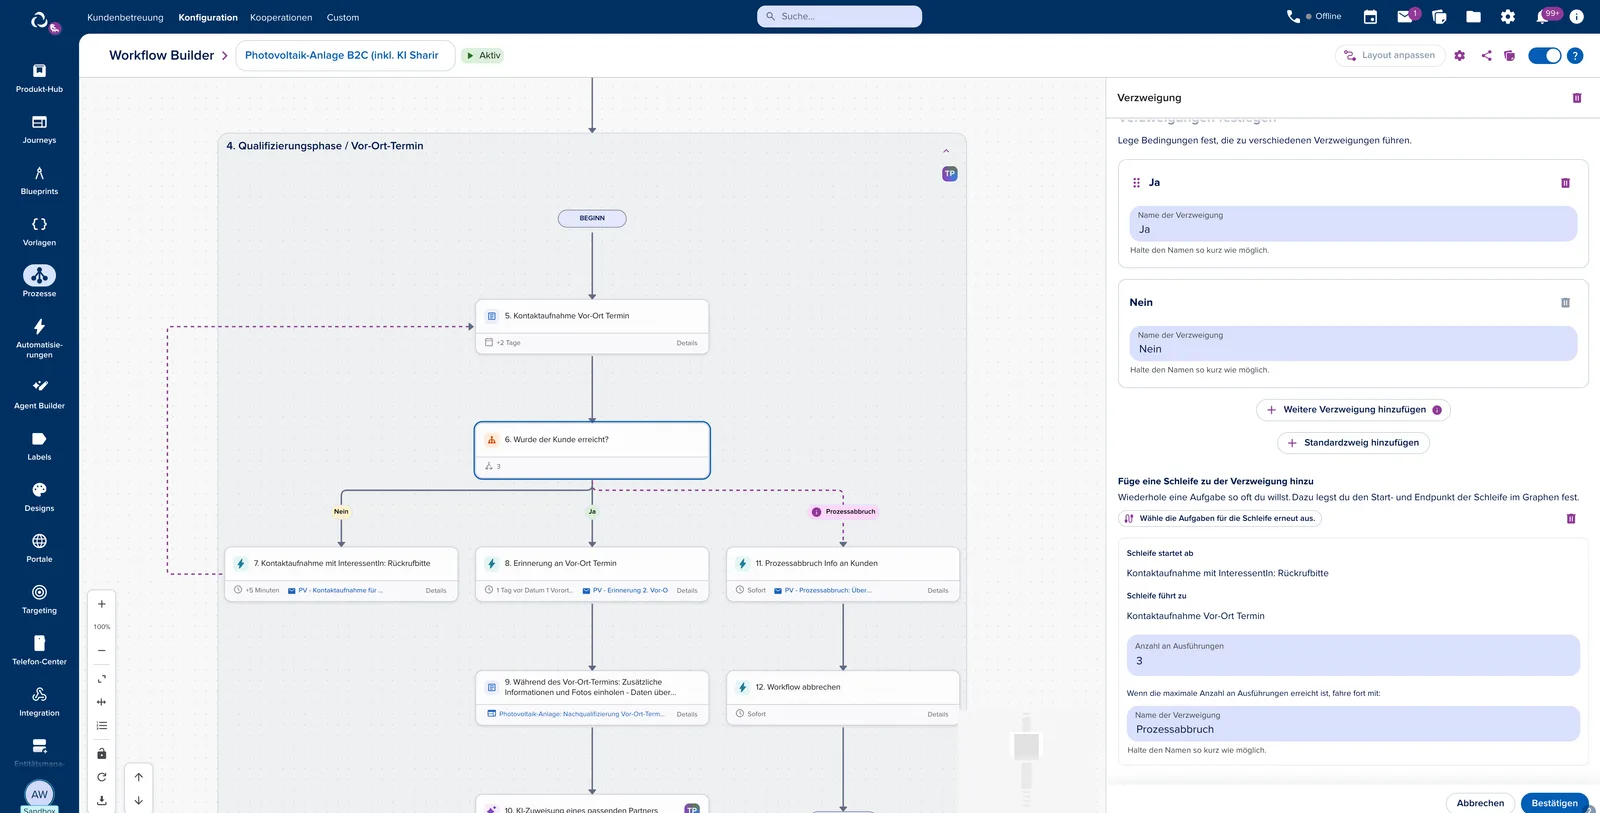Image resolution: width=1600 pixels, height=813 pixels.
Task: Toggle the canvas lock icon
Action: [101, 754]
